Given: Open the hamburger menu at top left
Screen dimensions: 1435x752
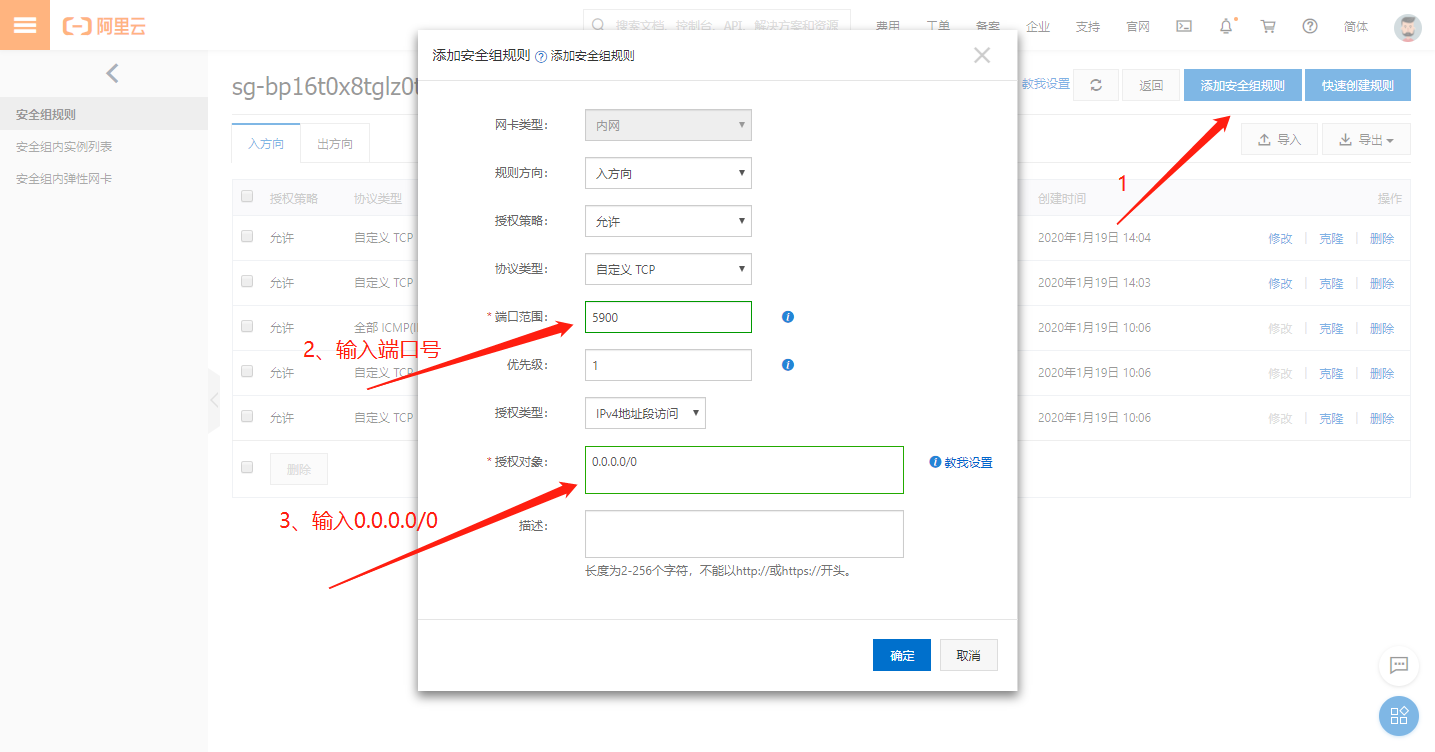Looking at the screenshot, I should 26,23.
